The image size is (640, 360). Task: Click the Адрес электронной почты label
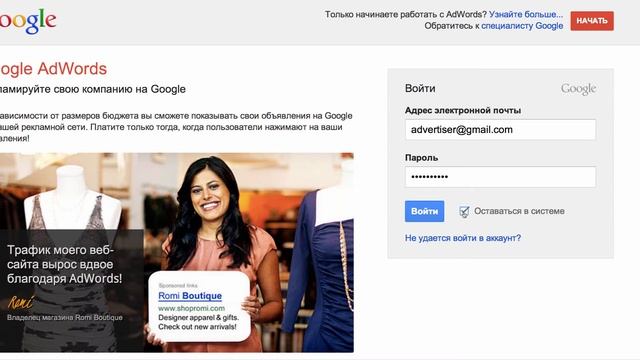pos(463,110)
